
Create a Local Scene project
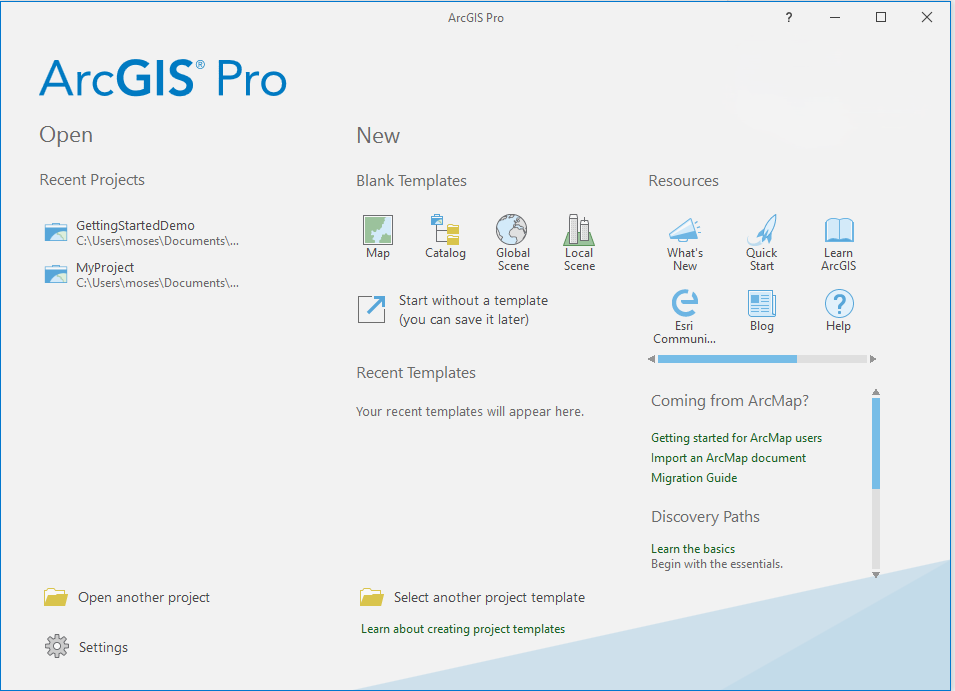579,237
